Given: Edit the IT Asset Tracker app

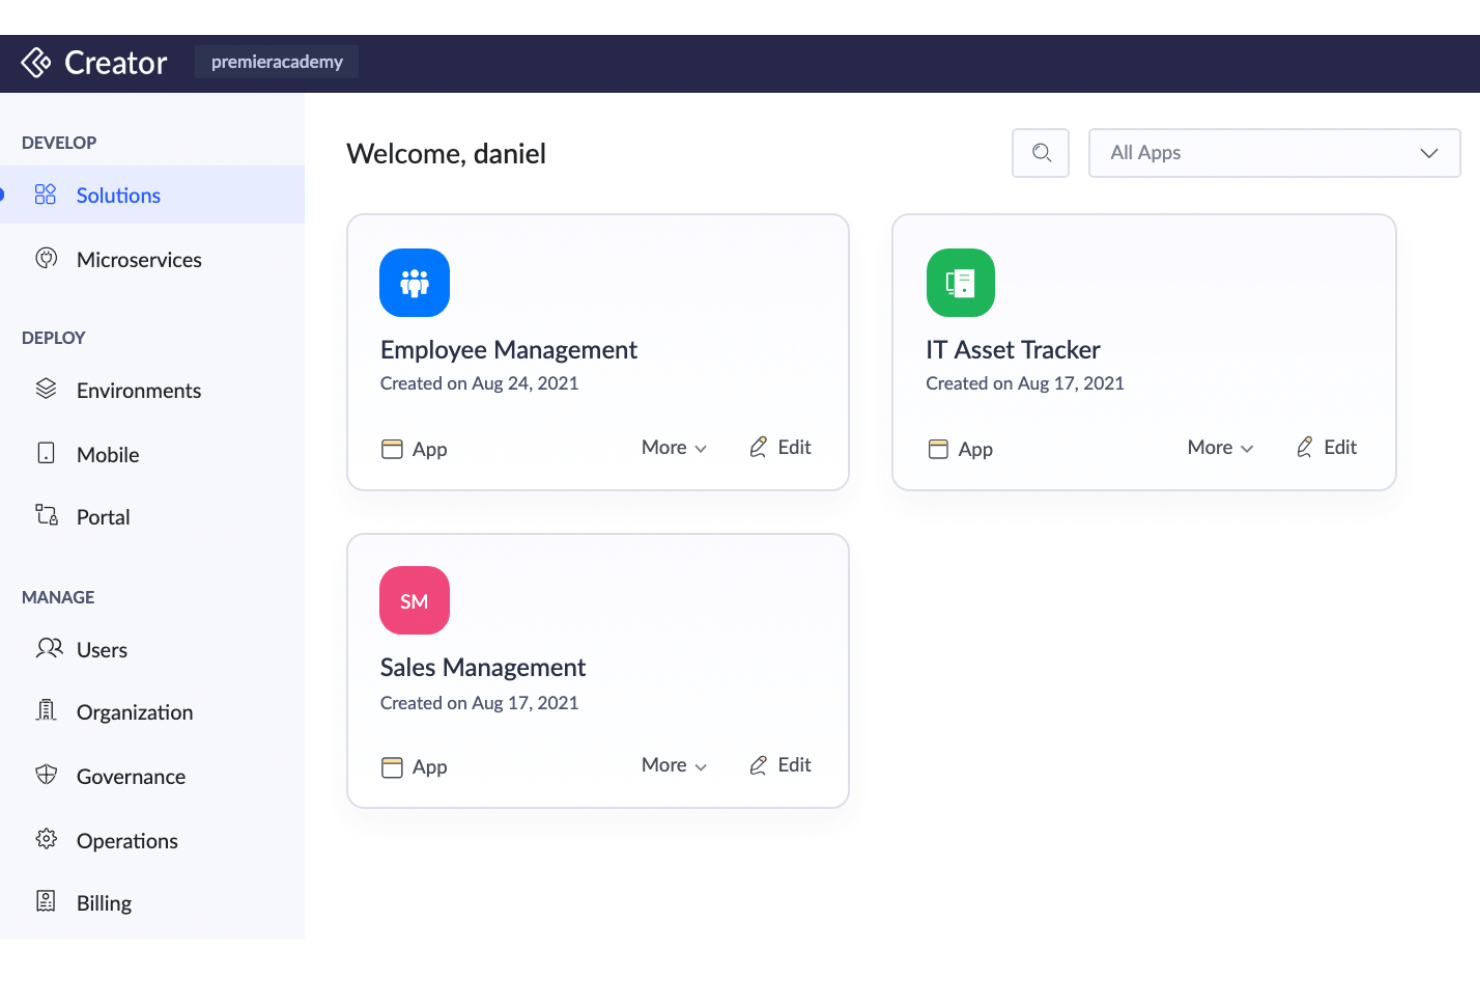Looking at the screenshot, I should coord(1326,447).
